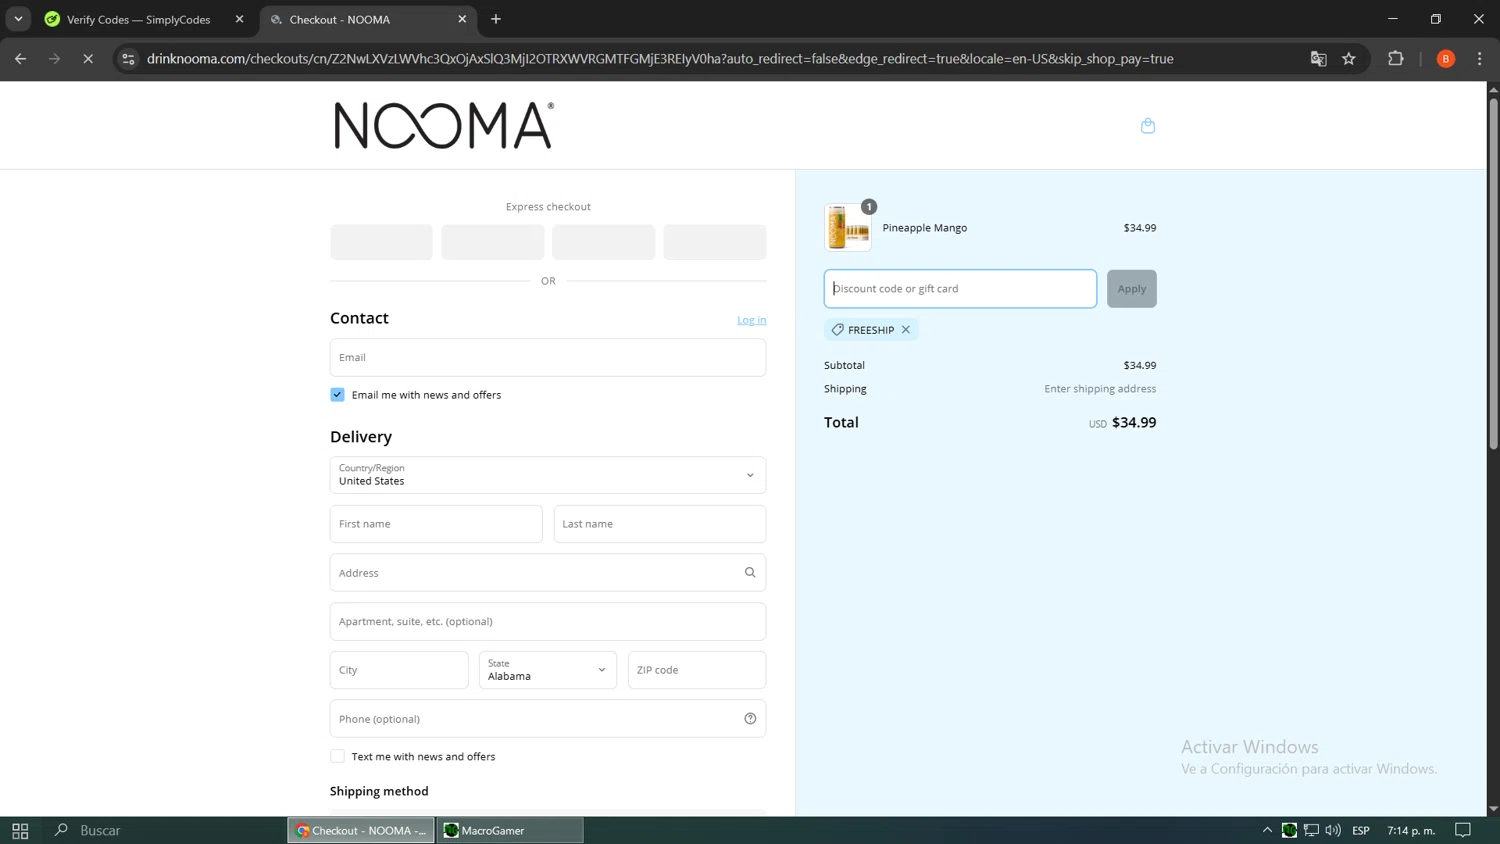The image size is (1500, 844).
Task: Click the City input field
Action: [399, 670]
